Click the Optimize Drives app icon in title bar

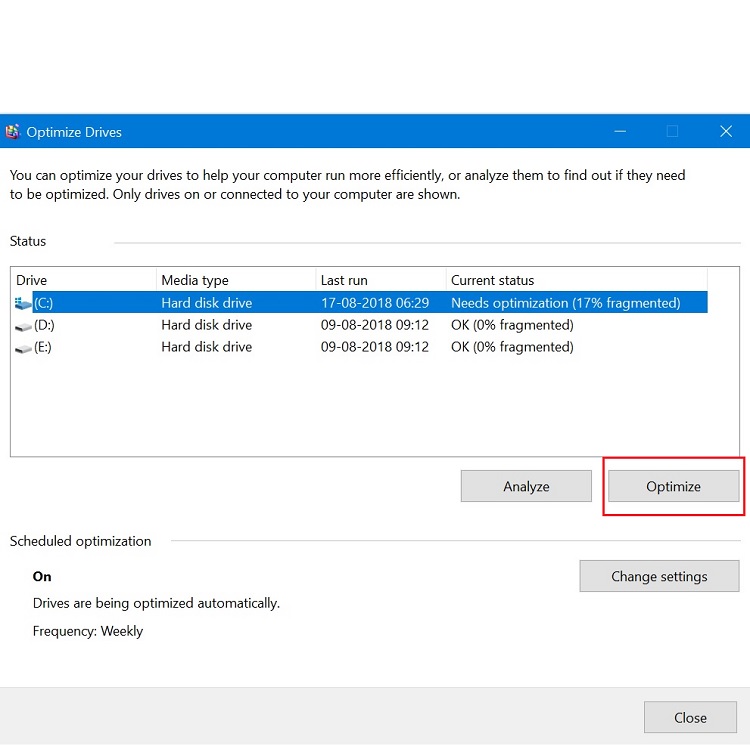(12, 132)
